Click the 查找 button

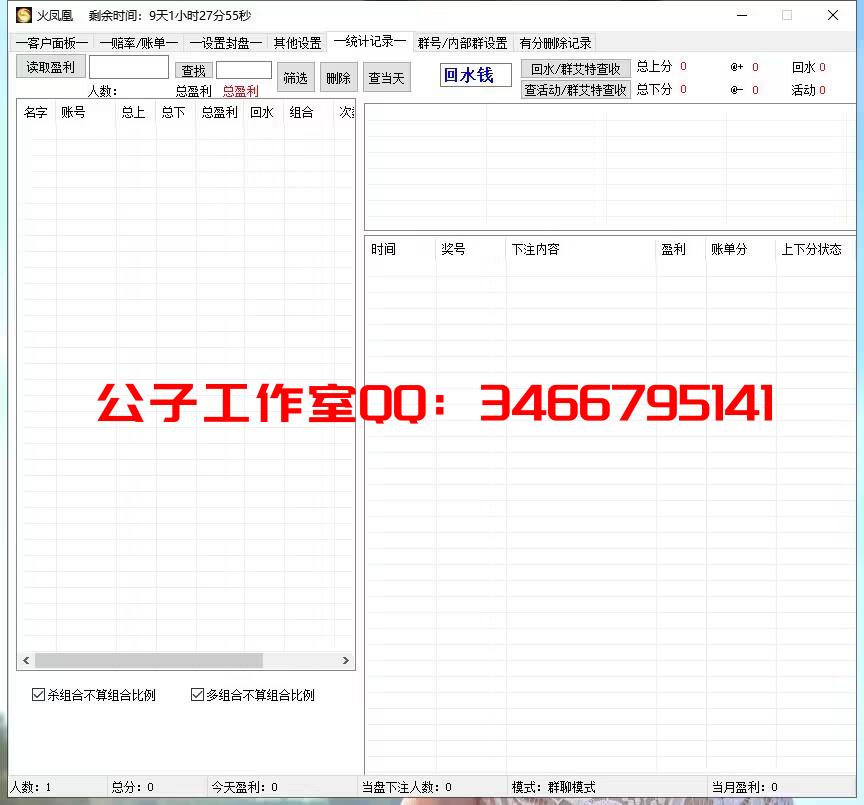[x=193, y=71]
